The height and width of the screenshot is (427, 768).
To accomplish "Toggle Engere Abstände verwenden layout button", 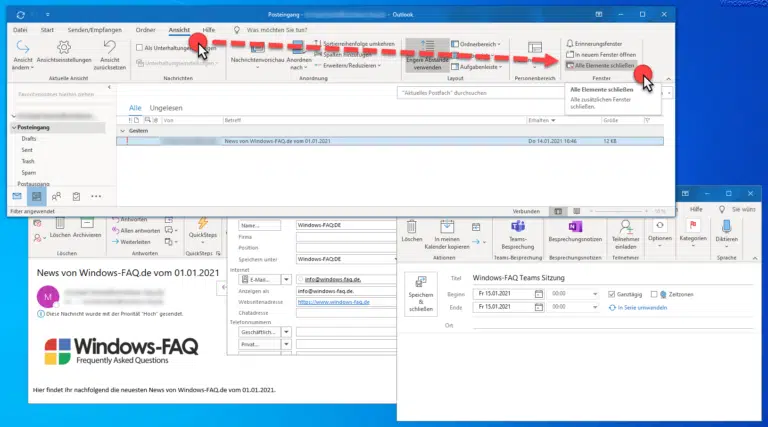I will (427, 55).
